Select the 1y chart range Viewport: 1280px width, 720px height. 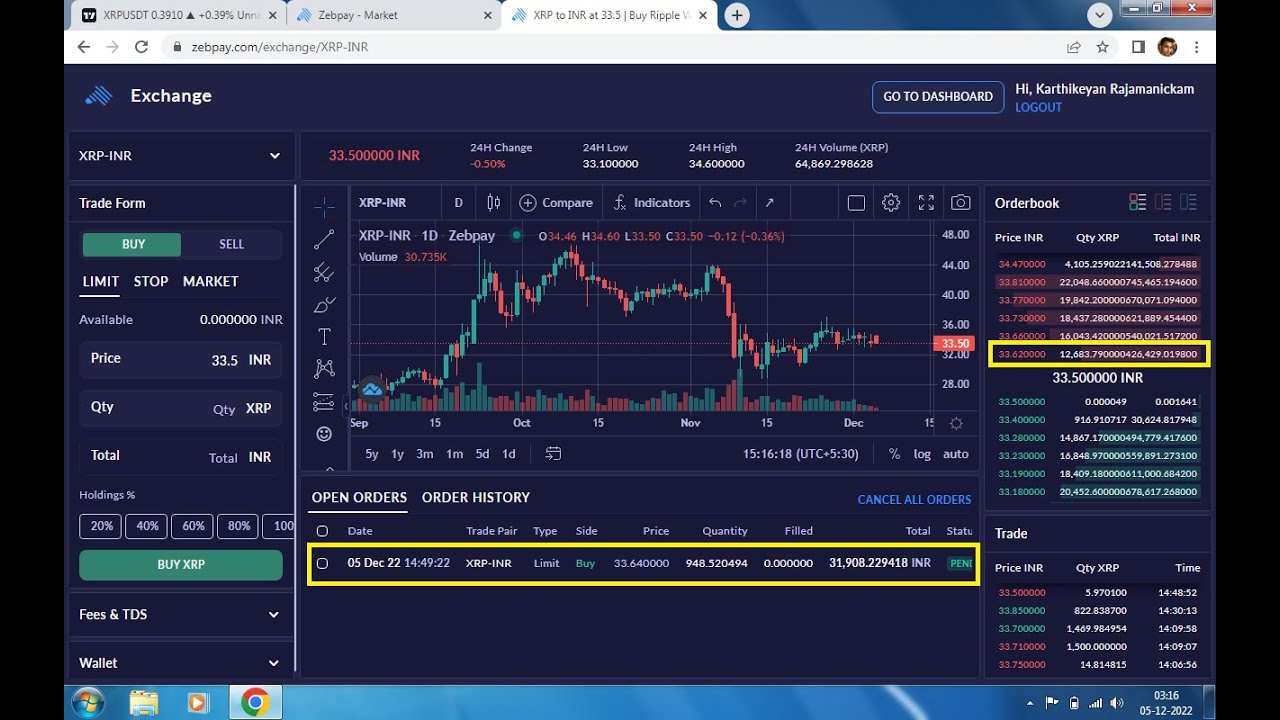point(397,454)
